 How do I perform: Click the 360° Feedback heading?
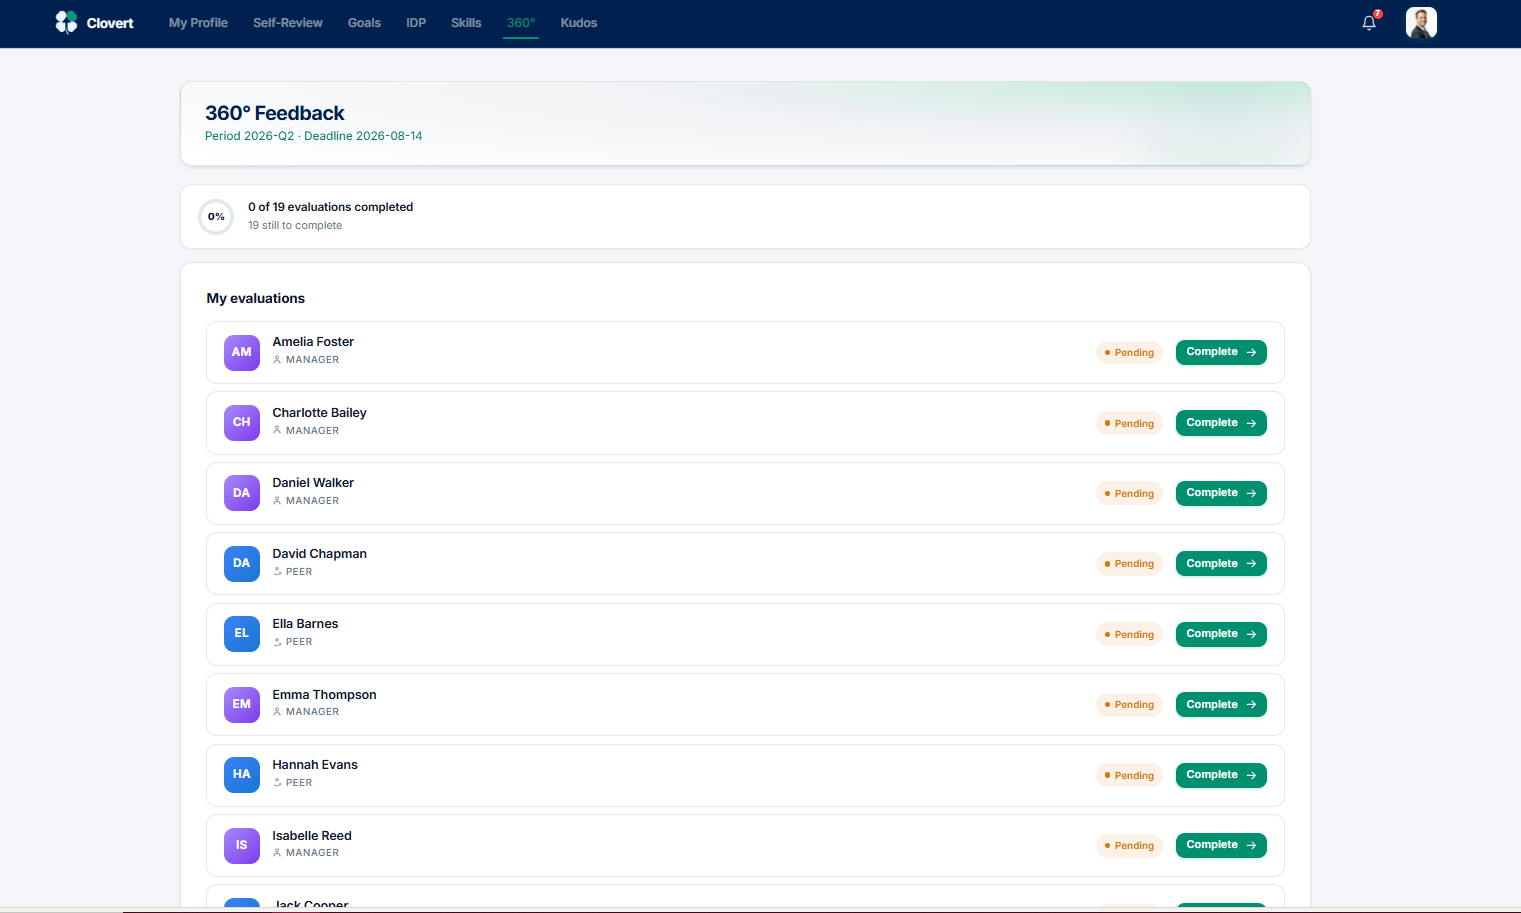coord(275,113)
